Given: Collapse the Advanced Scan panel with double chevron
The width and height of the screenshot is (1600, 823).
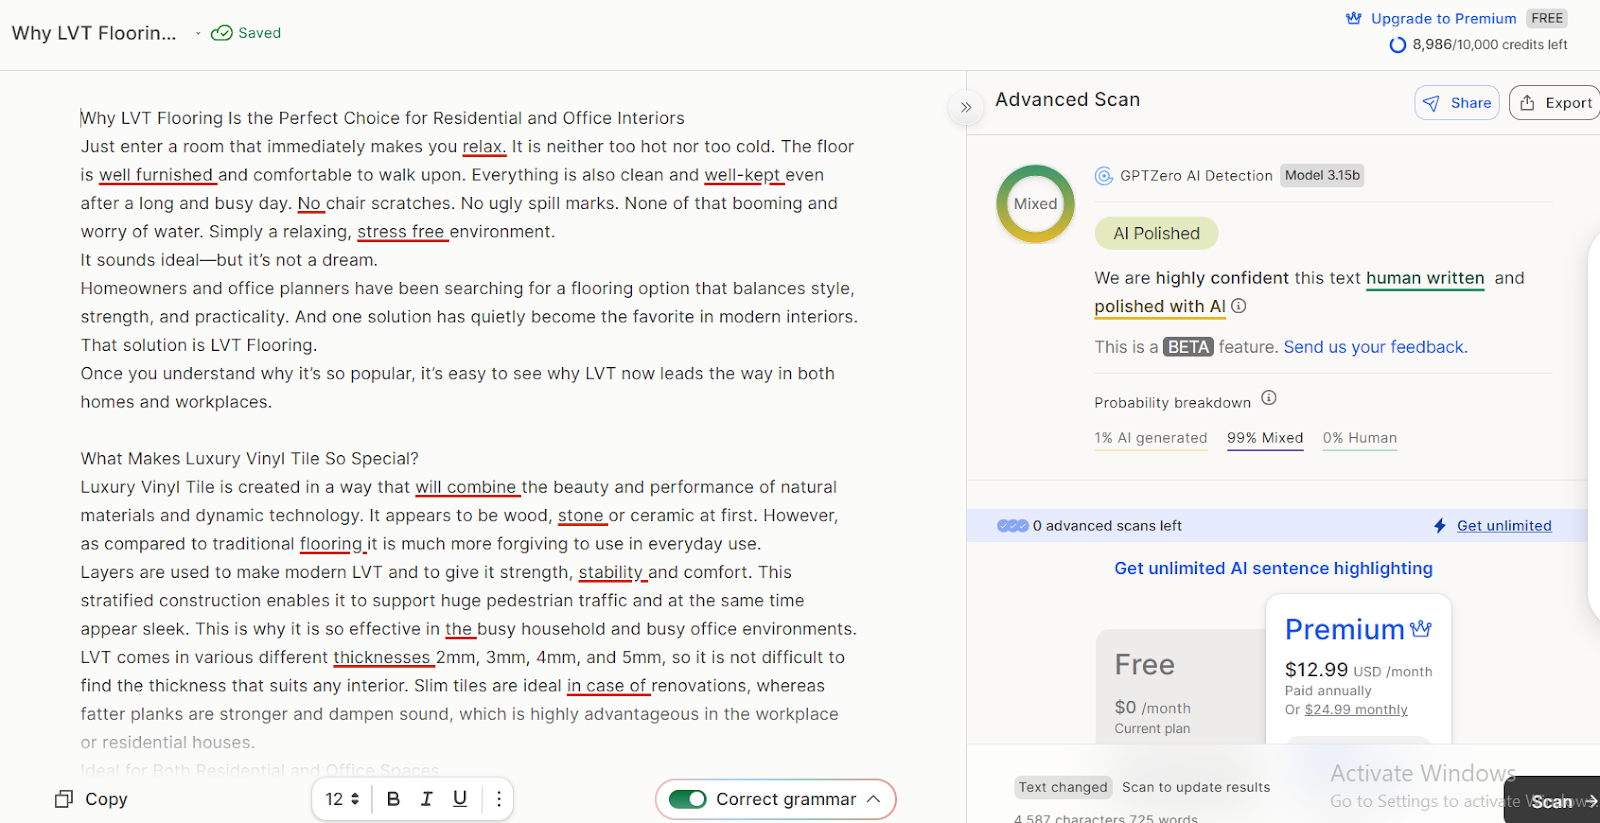Looking at the screenshot, I should 965,107.
